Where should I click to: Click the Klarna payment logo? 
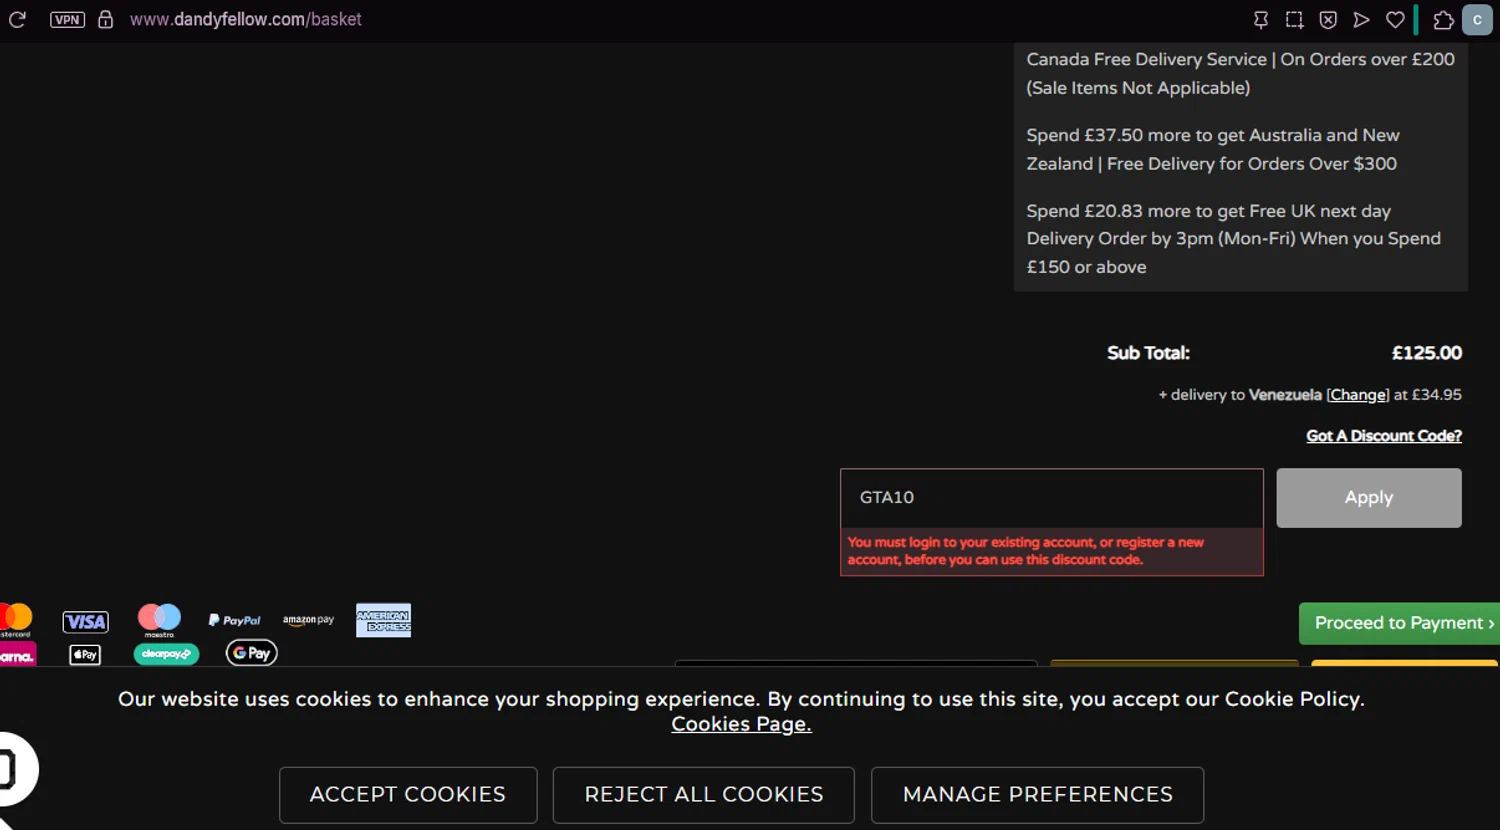coord(17,655)
